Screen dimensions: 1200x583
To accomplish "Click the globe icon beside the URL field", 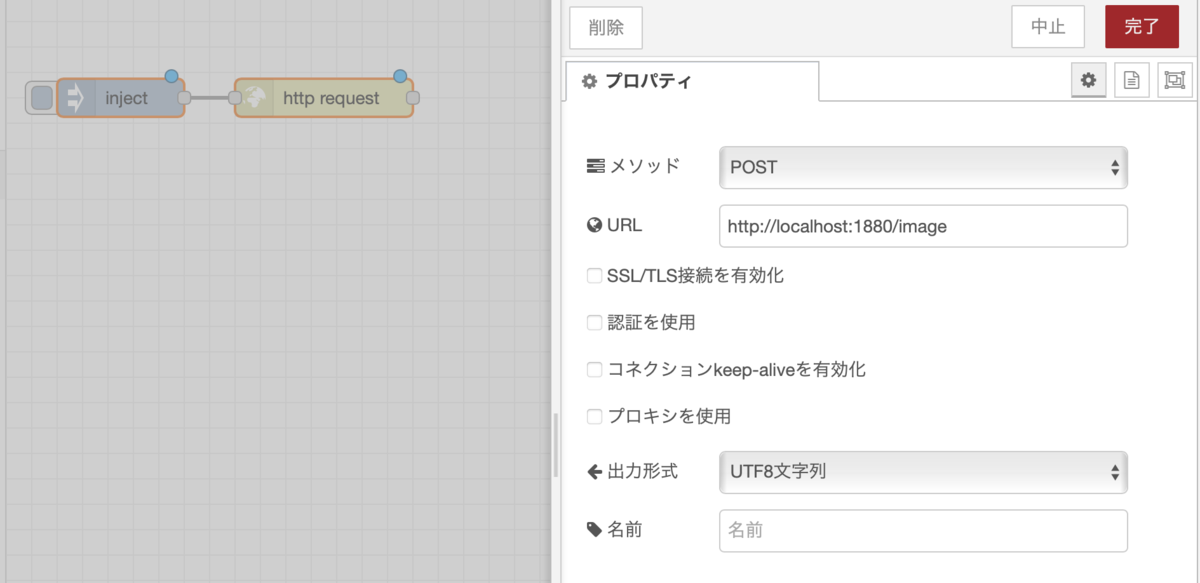I will 594,225.
